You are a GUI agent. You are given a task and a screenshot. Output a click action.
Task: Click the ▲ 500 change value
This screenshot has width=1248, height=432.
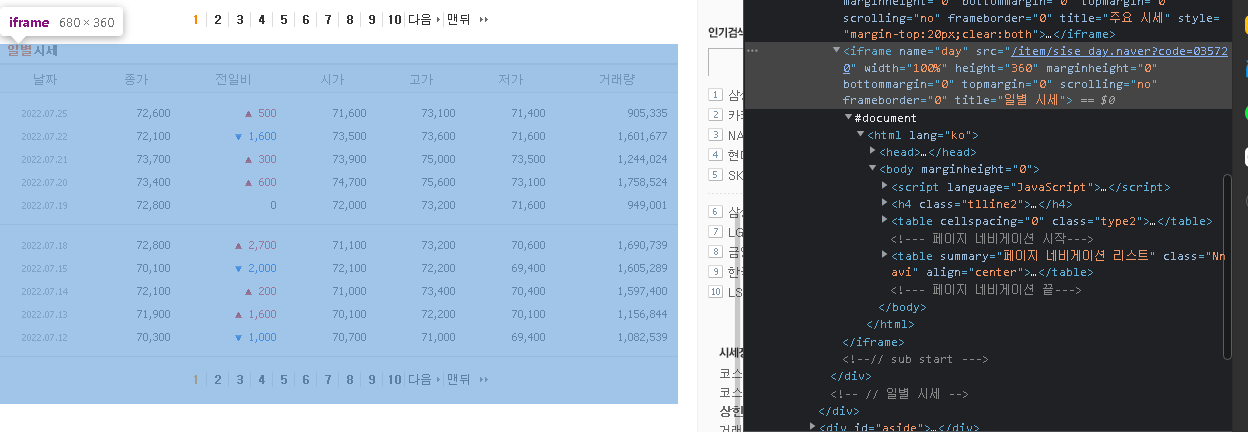click(x=260, y=114)
